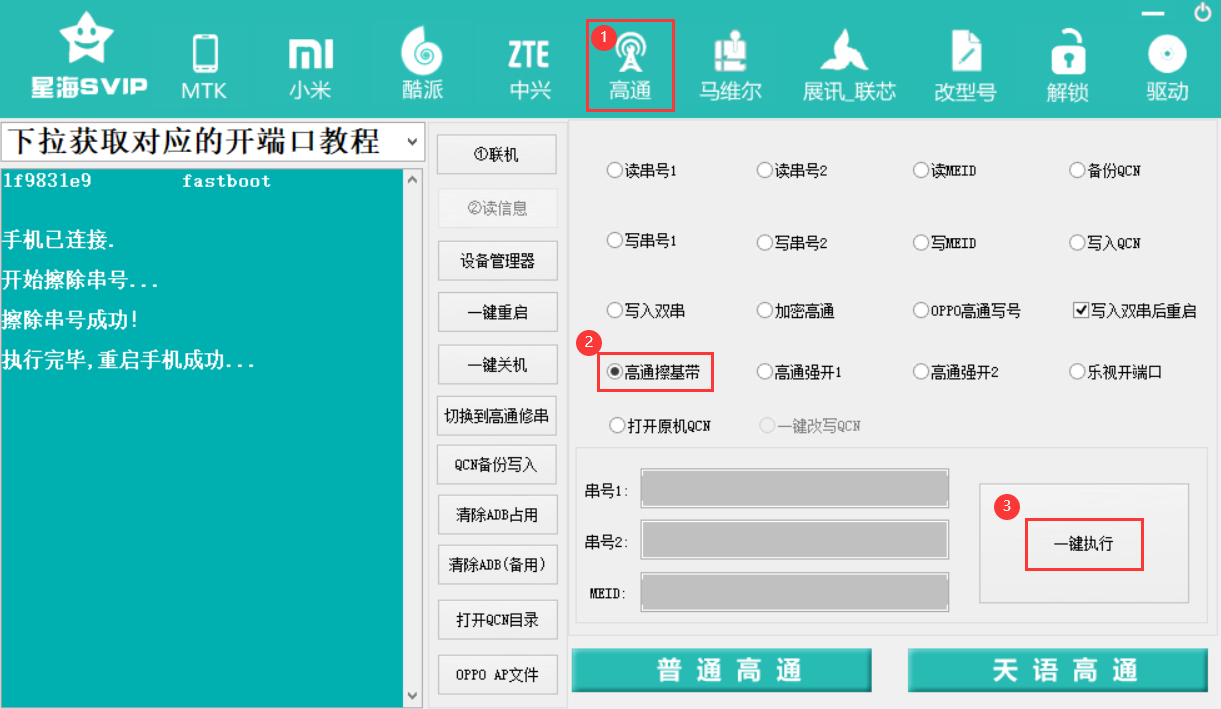This screenshot has width=1221, height=709.
Task: Select the 高通强开1 radio option
Action: coord(800,372)
